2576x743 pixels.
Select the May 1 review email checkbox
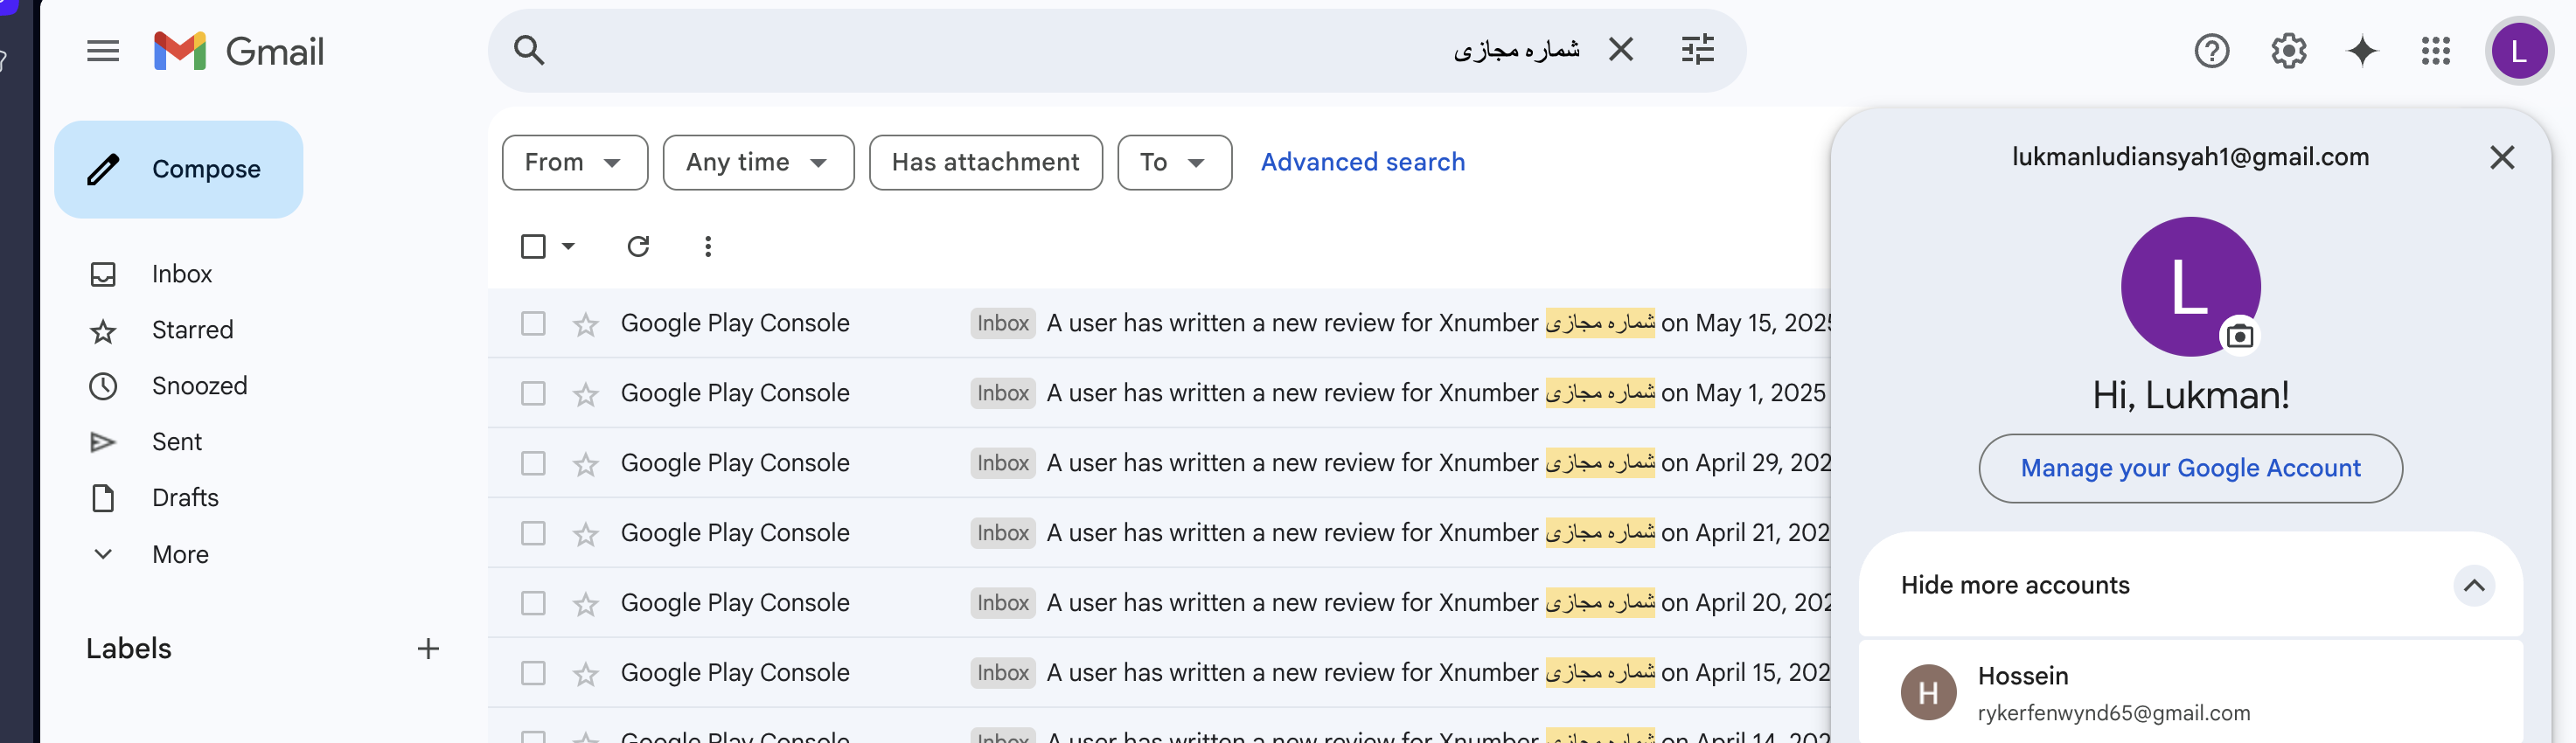pyautogui.click(x=533, y=393)
